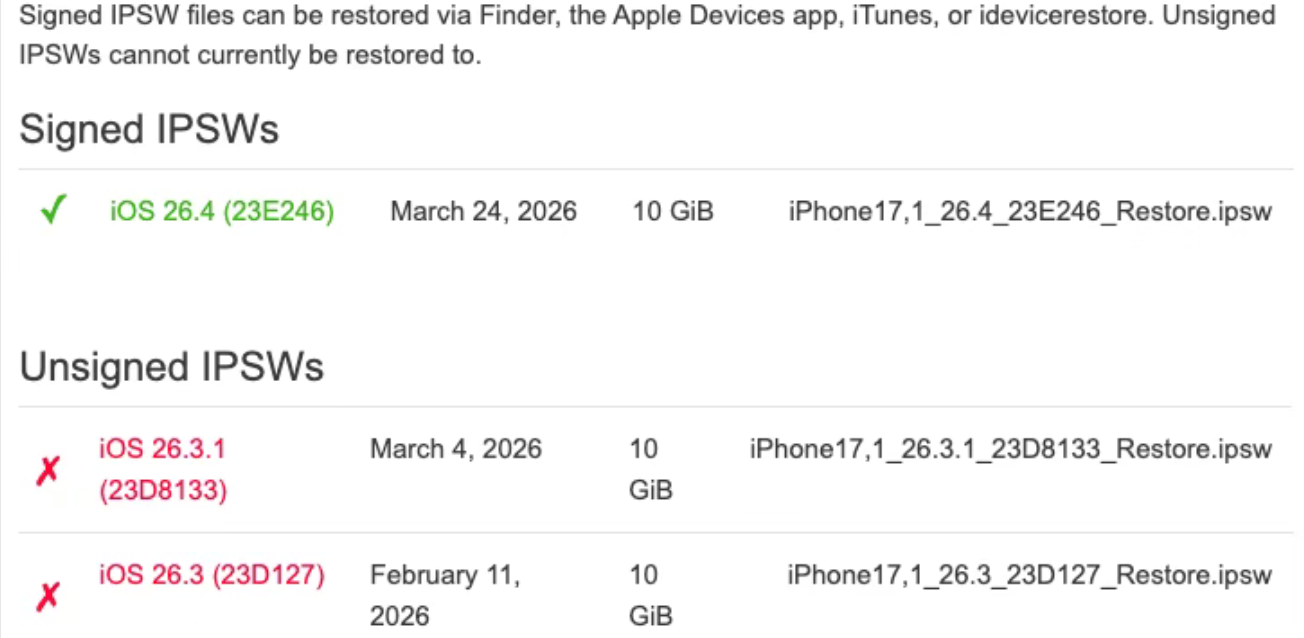
Task: Open the iOS 26.4 (23E246) link
Action: click(221, 212)
